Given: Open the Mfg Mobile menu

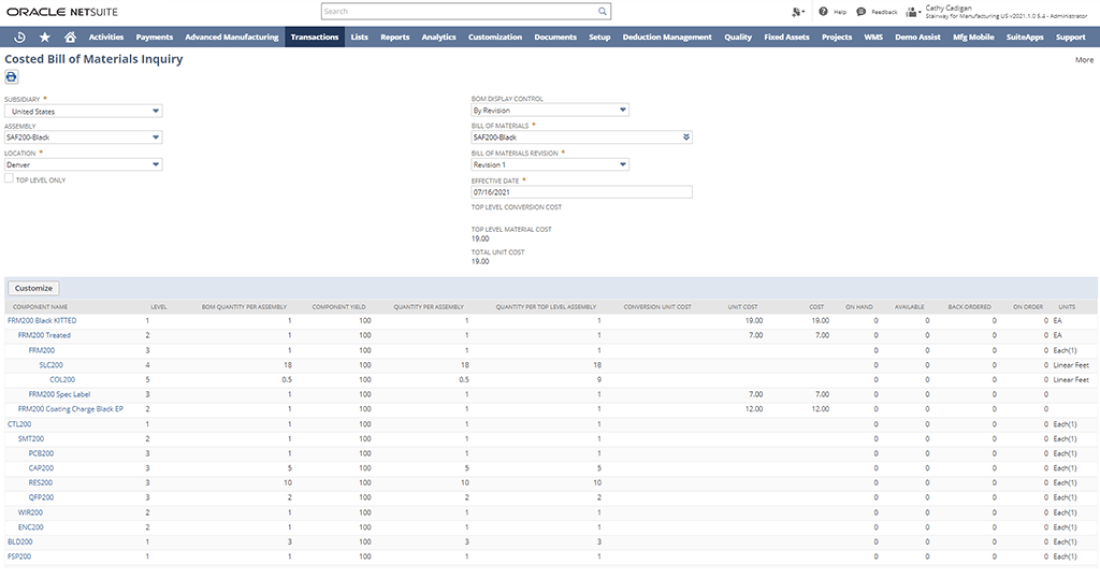Looking at the screenshot, I should (x=973, y=37).
